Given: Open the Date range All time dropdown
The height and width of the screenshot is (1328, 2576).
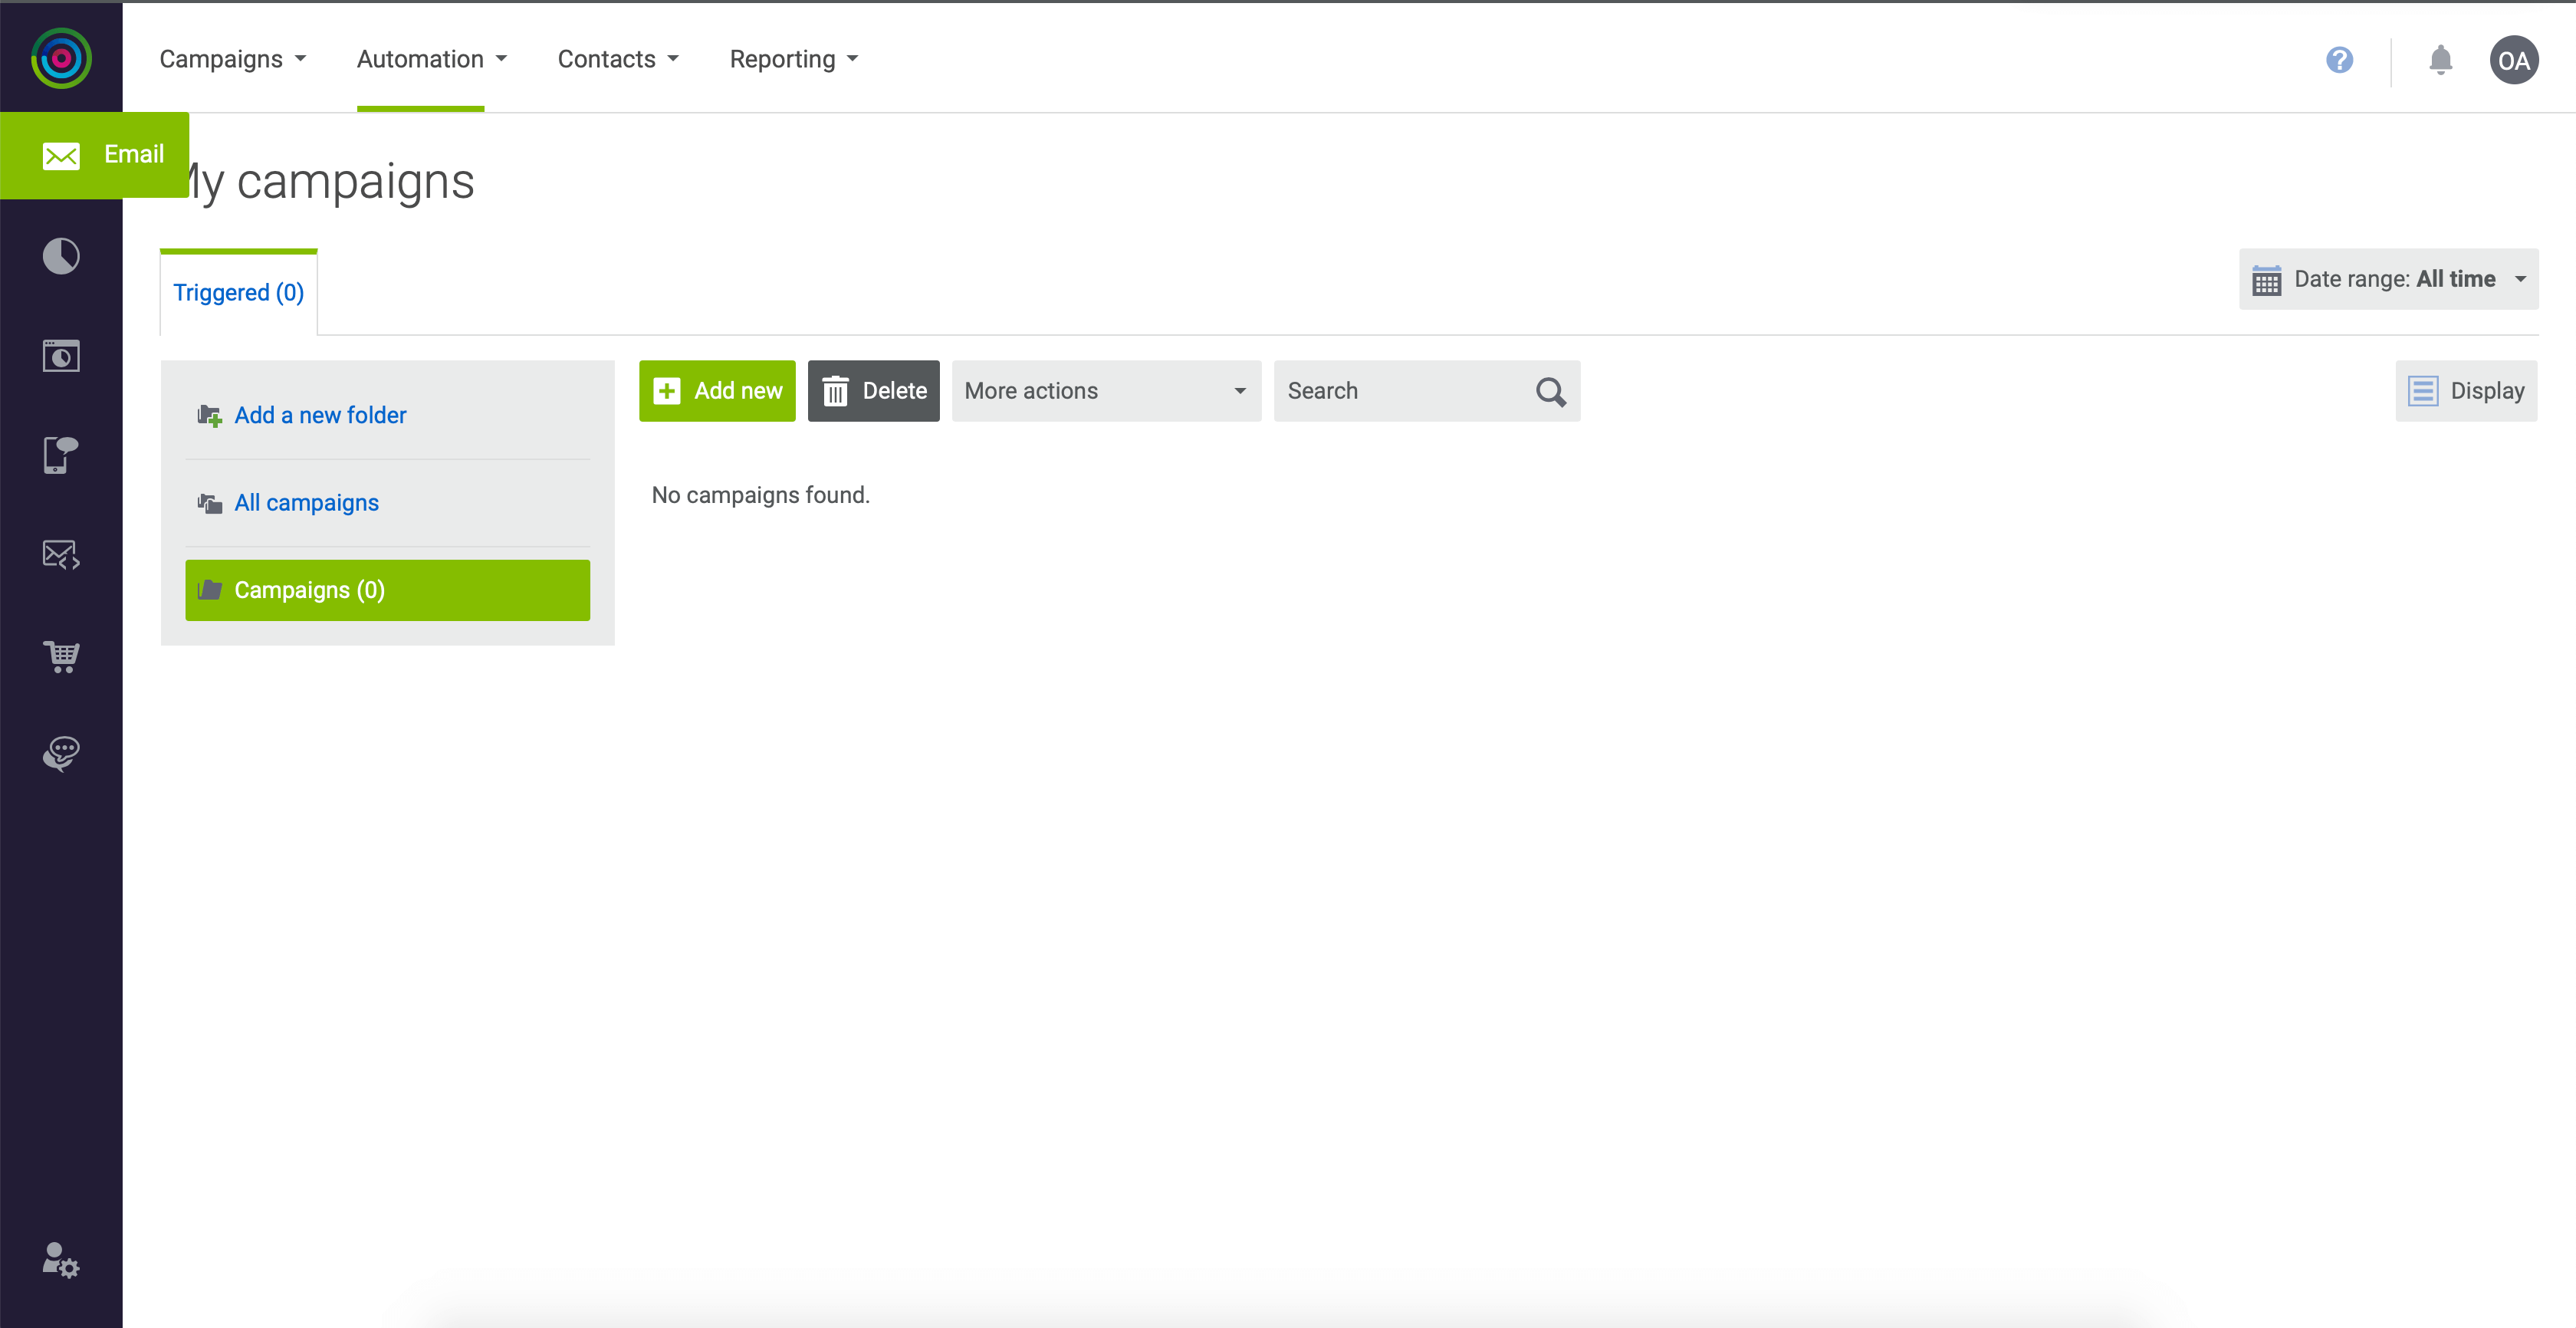Looking at the screenshot, I should point(2388,279).
